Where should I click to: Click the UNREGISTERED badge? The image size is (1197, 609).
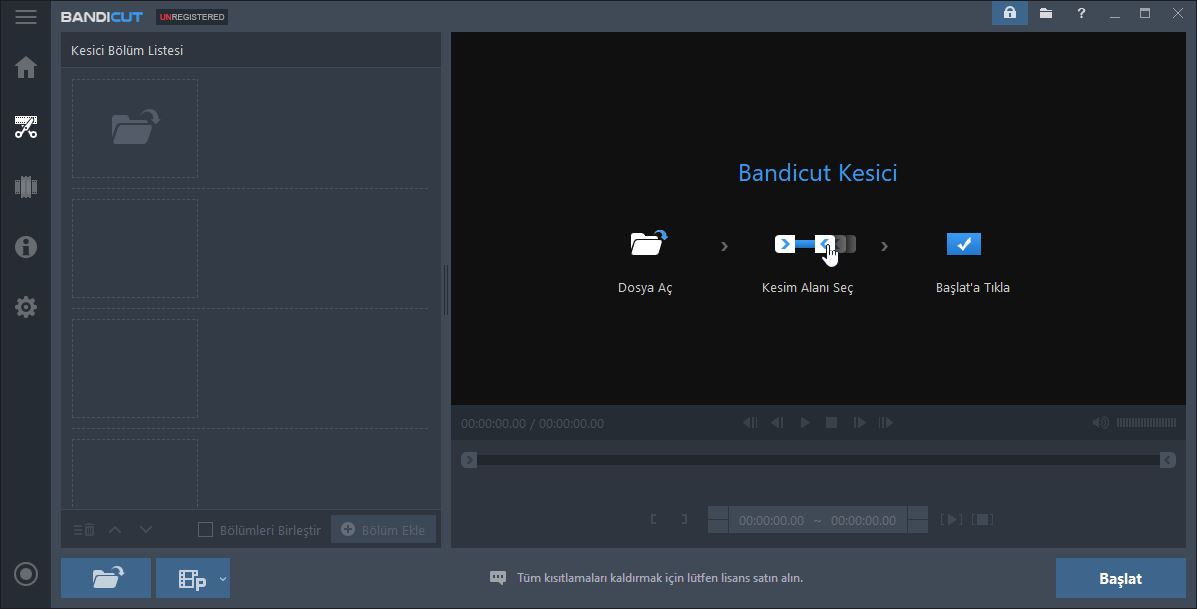point(192,17)
